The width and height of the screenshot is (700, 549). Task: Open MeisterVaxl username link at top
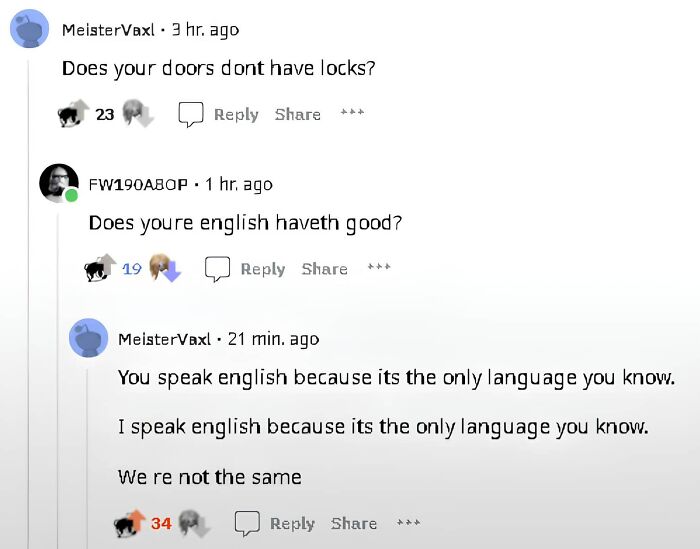coord(108,30)
